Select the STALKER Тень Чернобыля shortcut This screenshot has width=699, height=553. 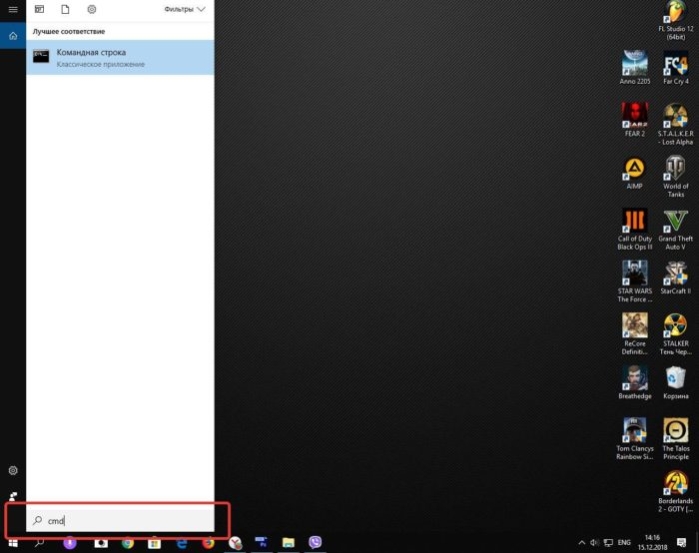(676, 334)
